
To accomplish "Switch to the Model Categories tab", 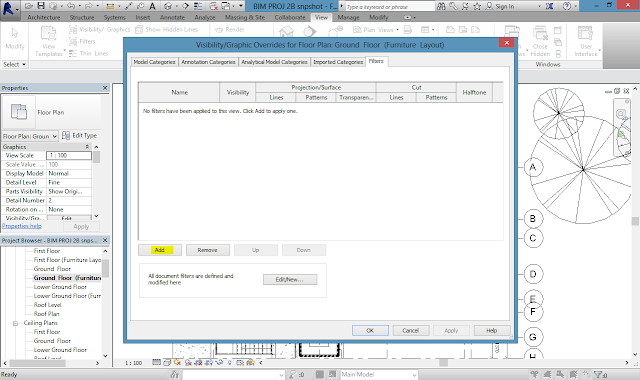I will 154,62.
